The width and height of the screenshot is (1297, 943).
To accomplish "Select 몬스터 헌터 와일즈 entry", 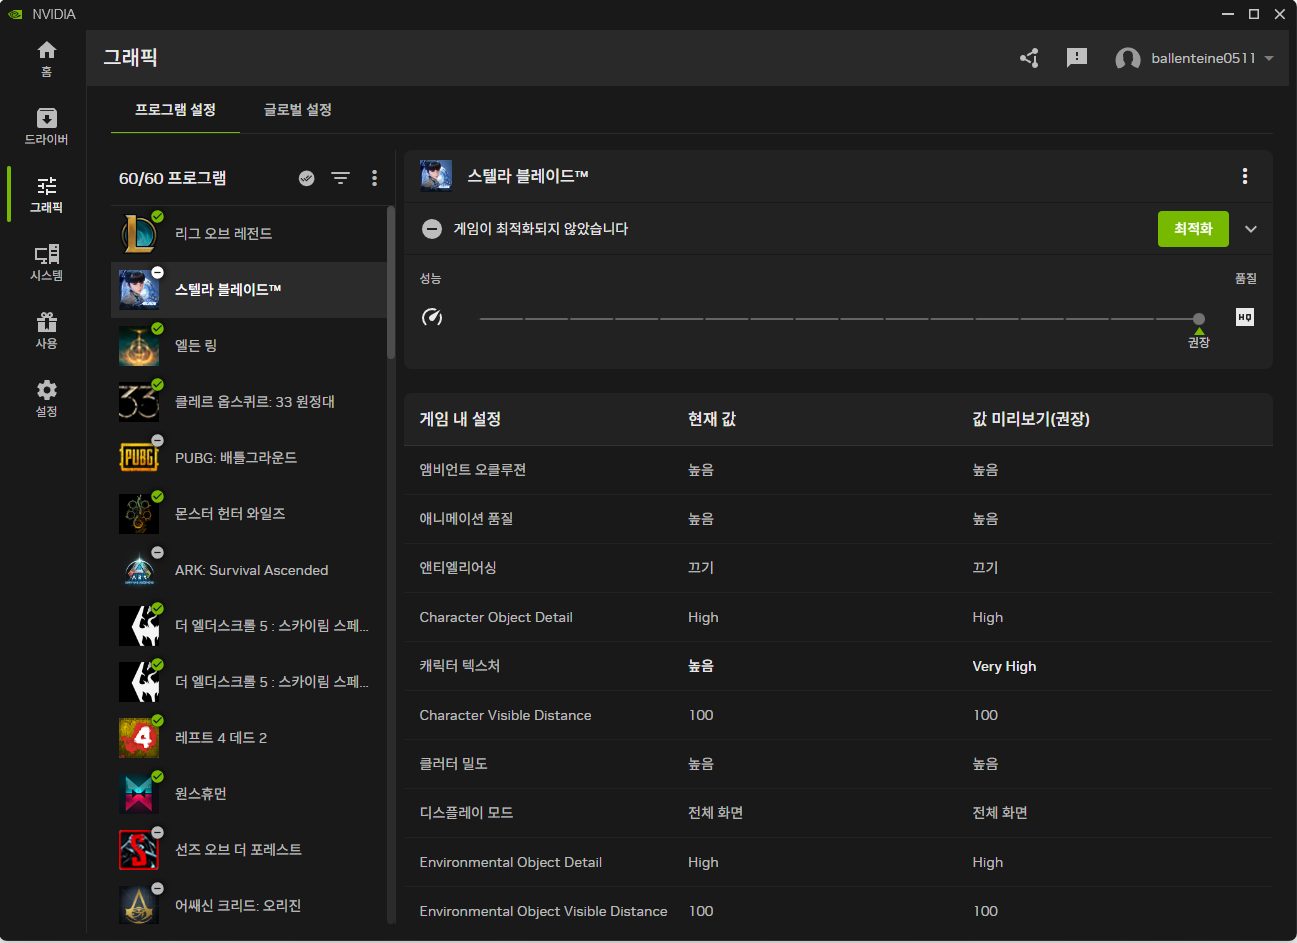I will coord(248,514).
